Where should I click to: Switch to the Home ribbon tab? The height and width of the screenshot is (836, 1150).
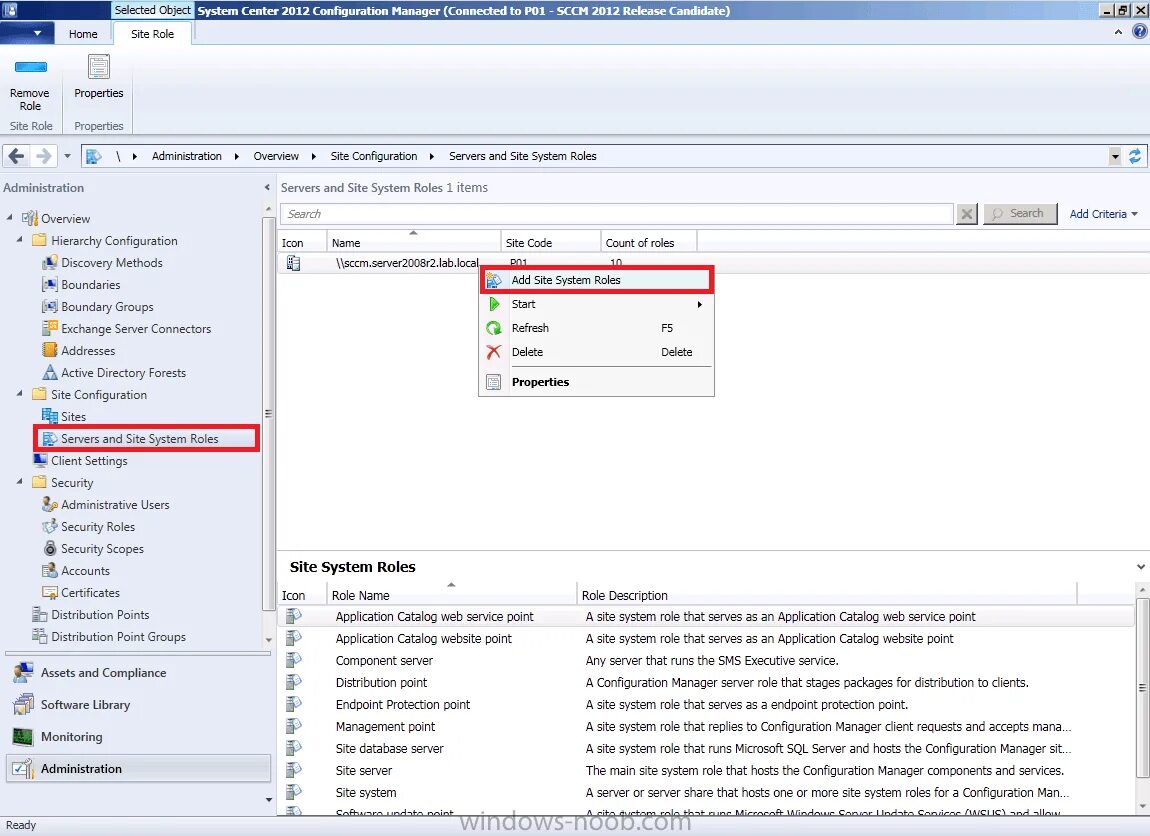click(x=83, y=34)
